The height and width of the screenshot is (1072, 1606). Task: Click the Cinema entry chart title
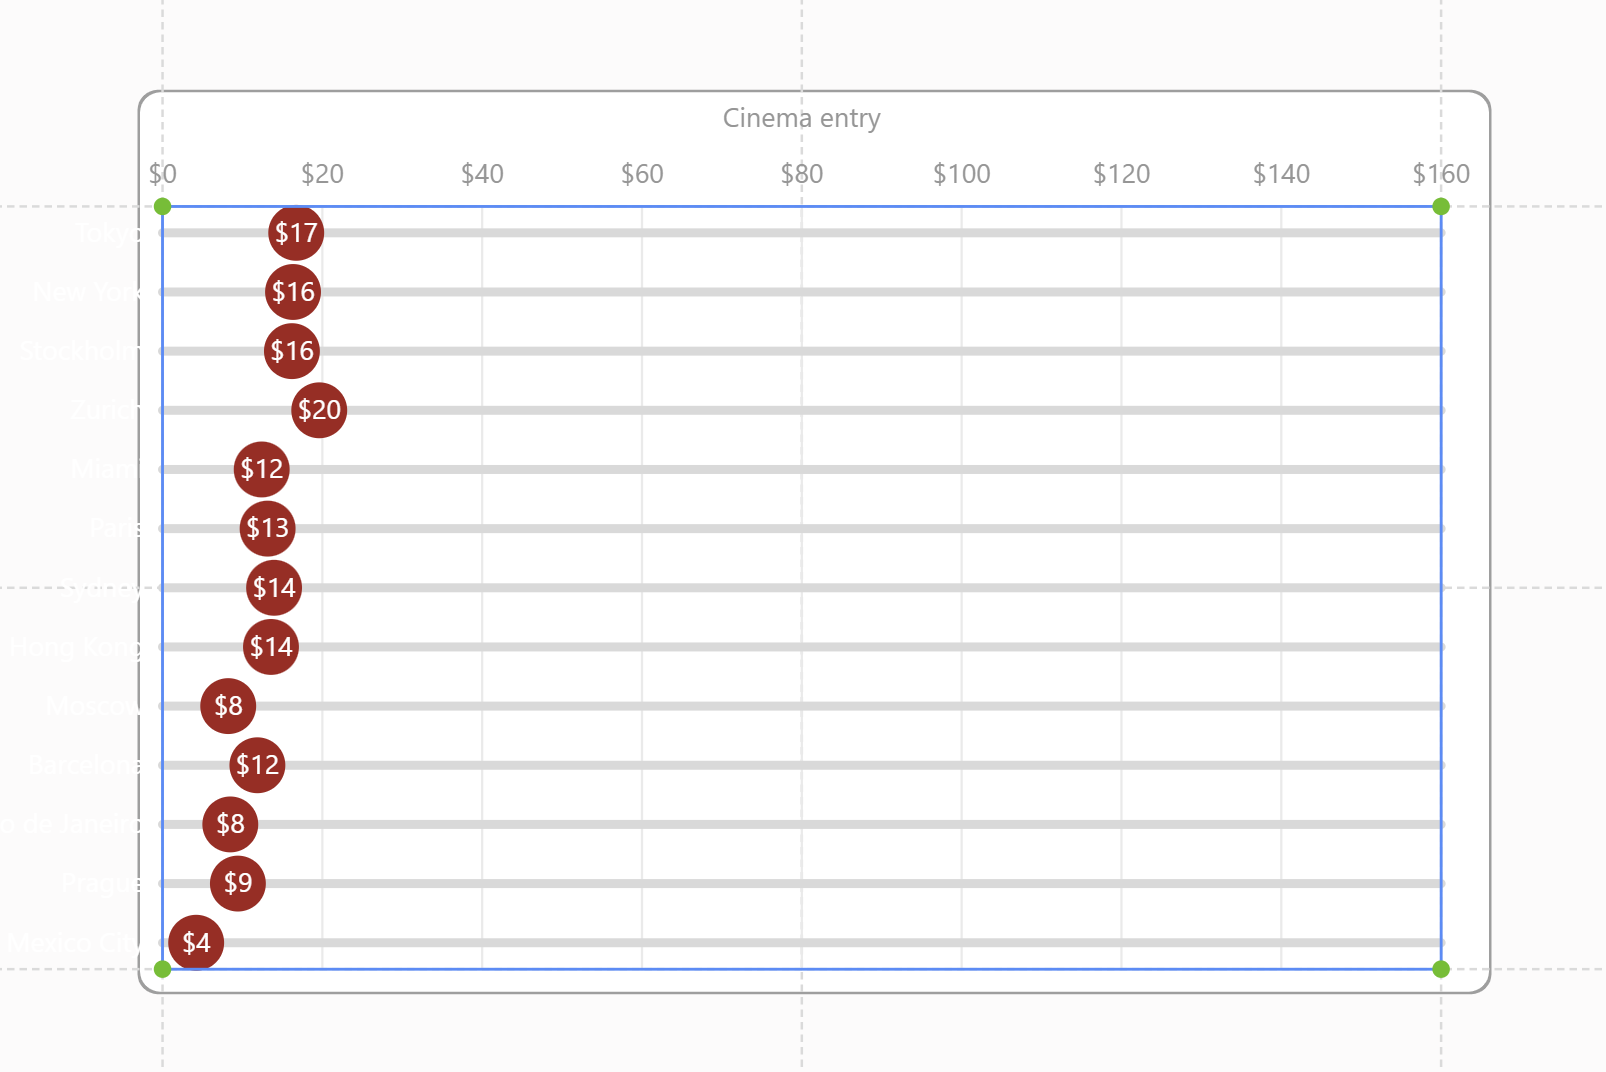[x=800, y=118]
